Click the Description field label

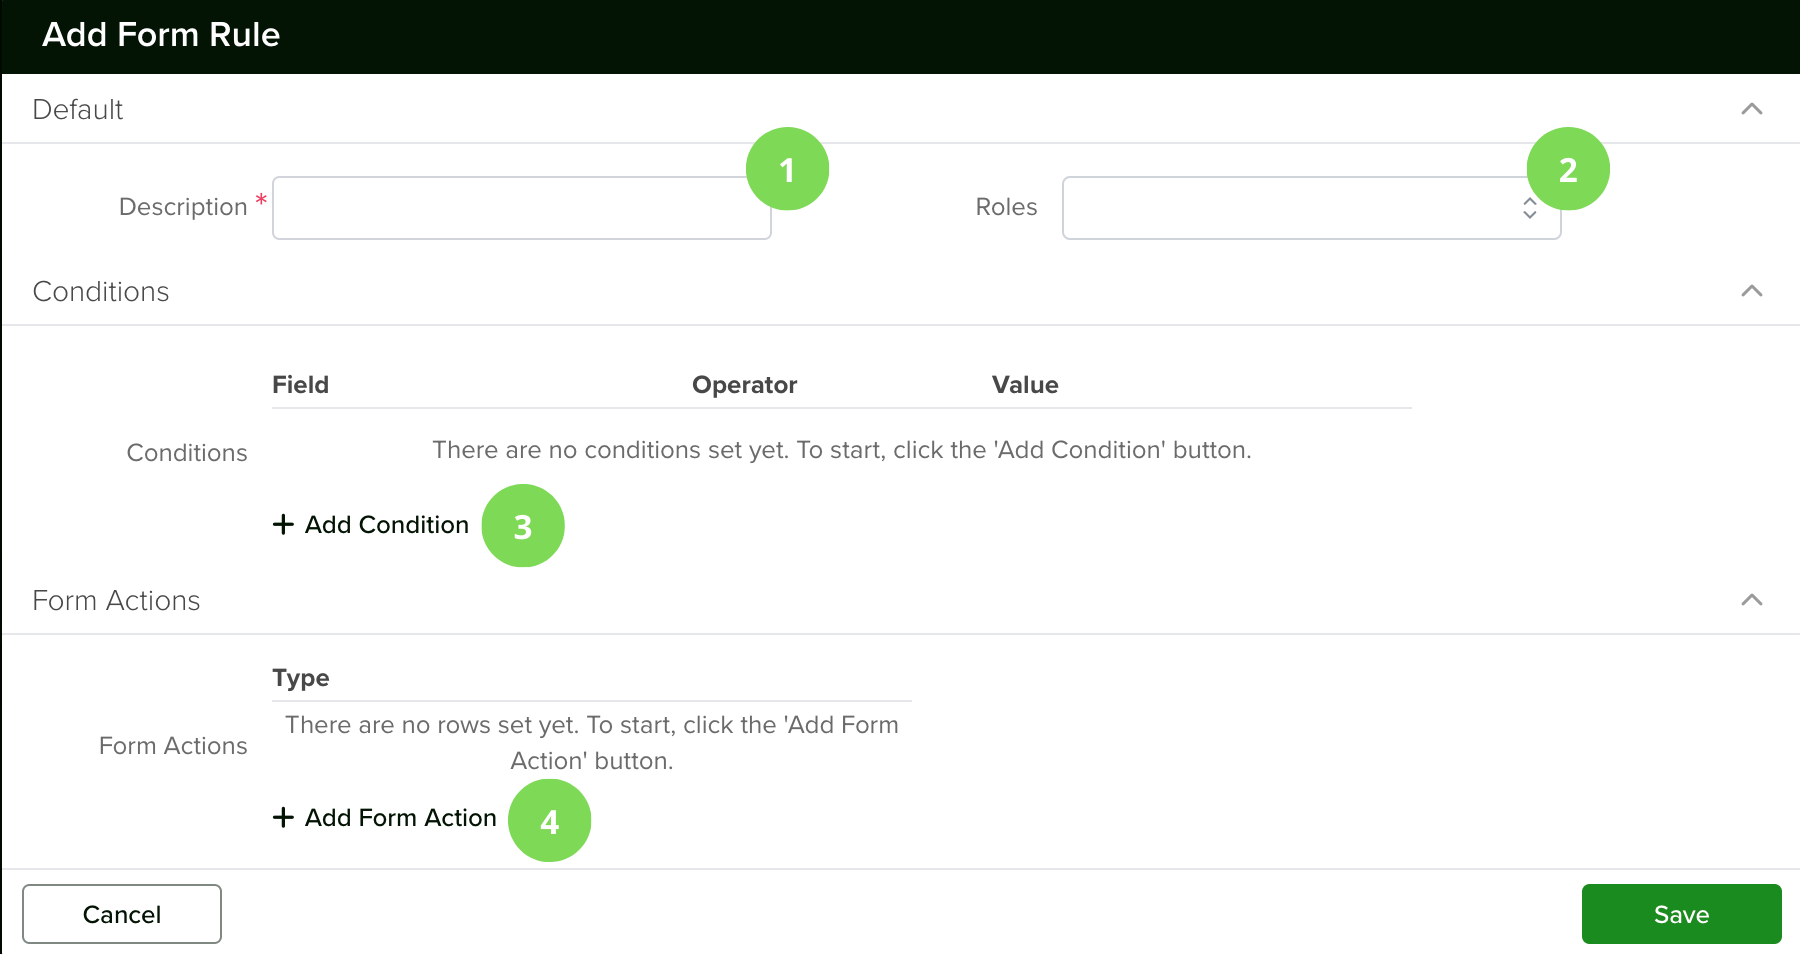tap(183, 207)
